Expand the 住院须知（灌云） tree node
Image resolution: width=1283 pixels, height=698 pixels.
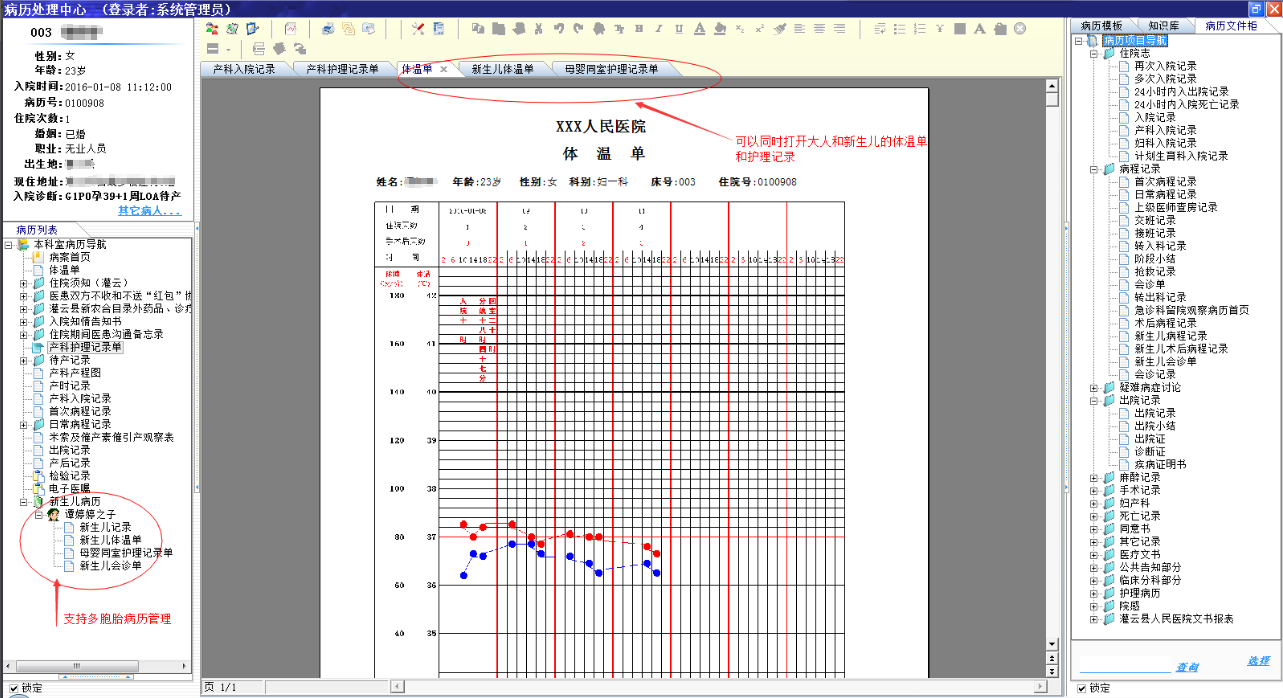pos(24,283)
